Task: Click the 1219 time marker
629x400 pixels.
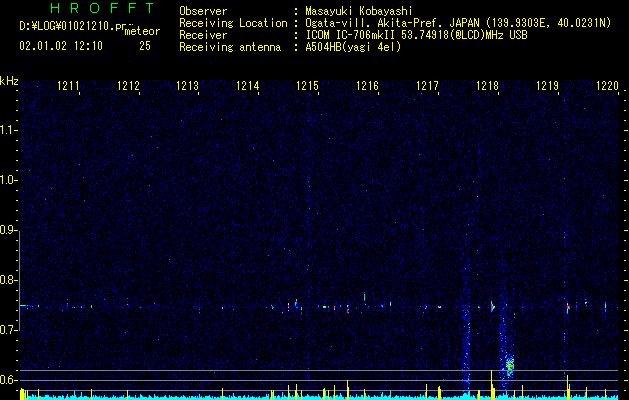Action: (548, 85)
